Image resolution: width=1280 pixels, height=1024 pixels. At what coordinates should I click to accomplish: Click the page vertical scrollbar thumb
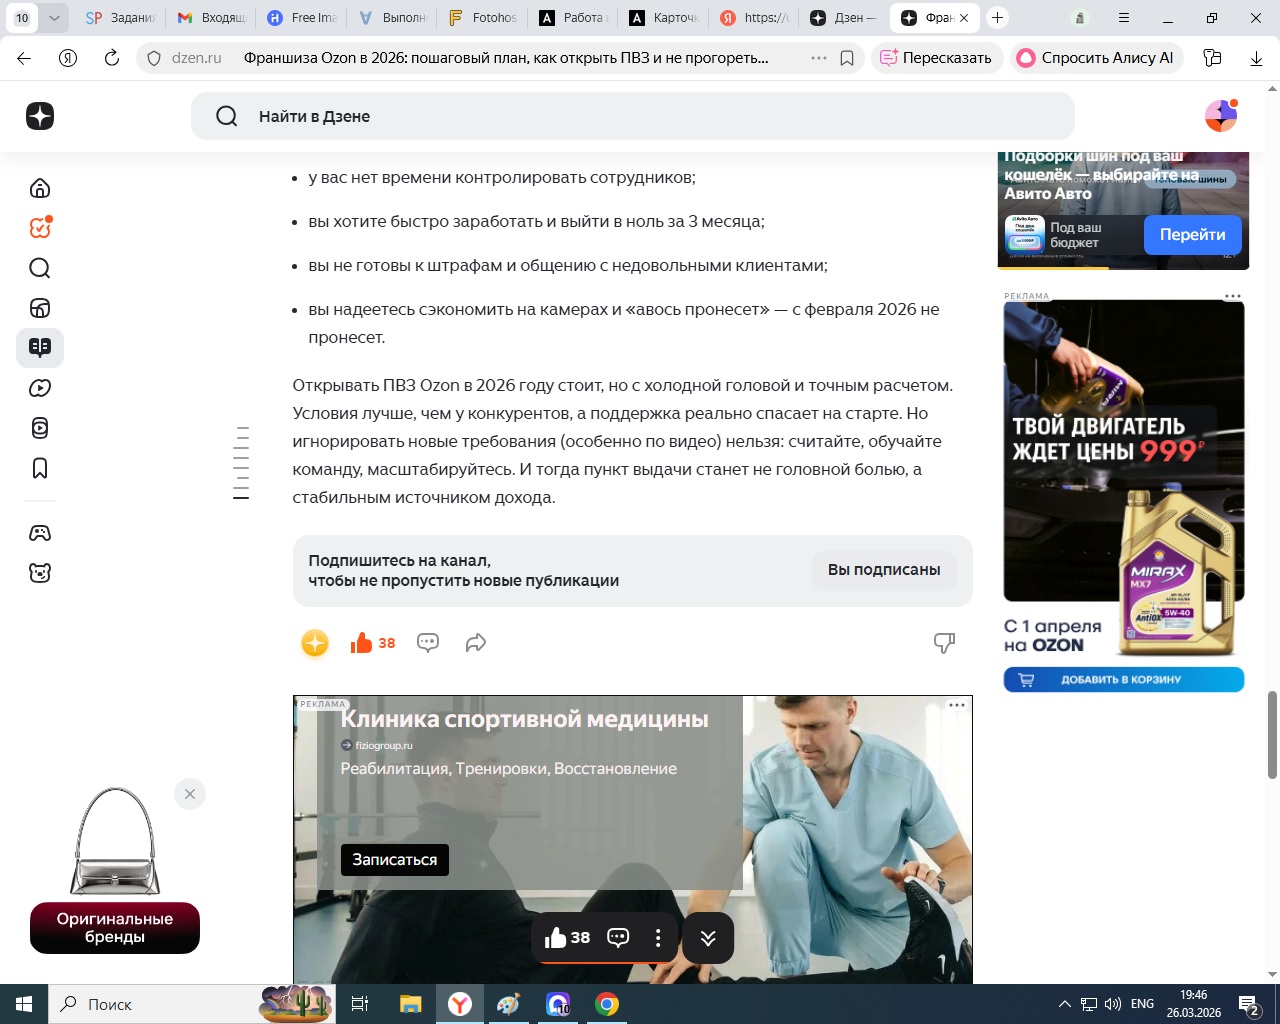point(1272,735)
